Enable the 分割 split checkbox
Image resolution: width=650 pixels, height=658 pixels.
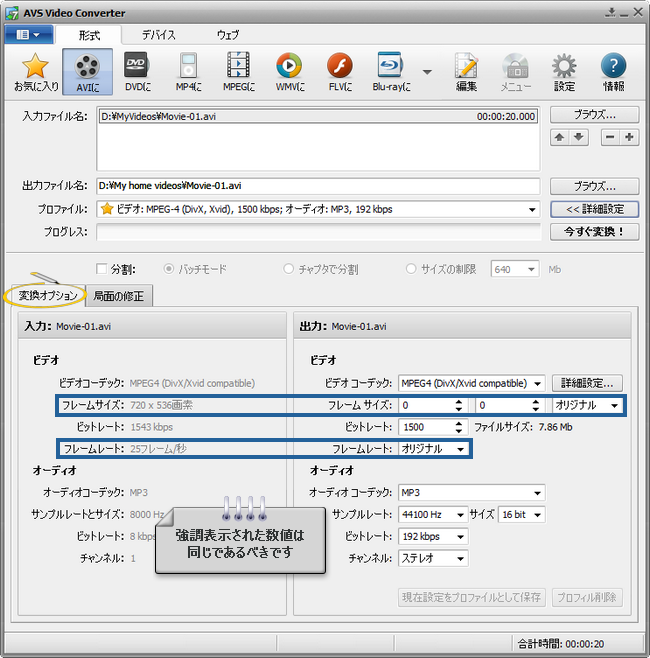coord(101,269)
